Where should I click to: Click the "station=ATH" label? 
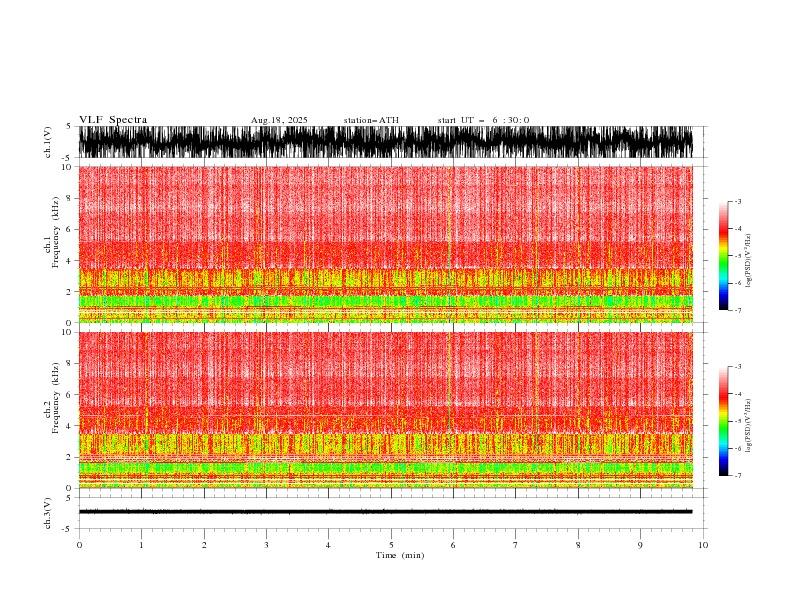[371, 120]
